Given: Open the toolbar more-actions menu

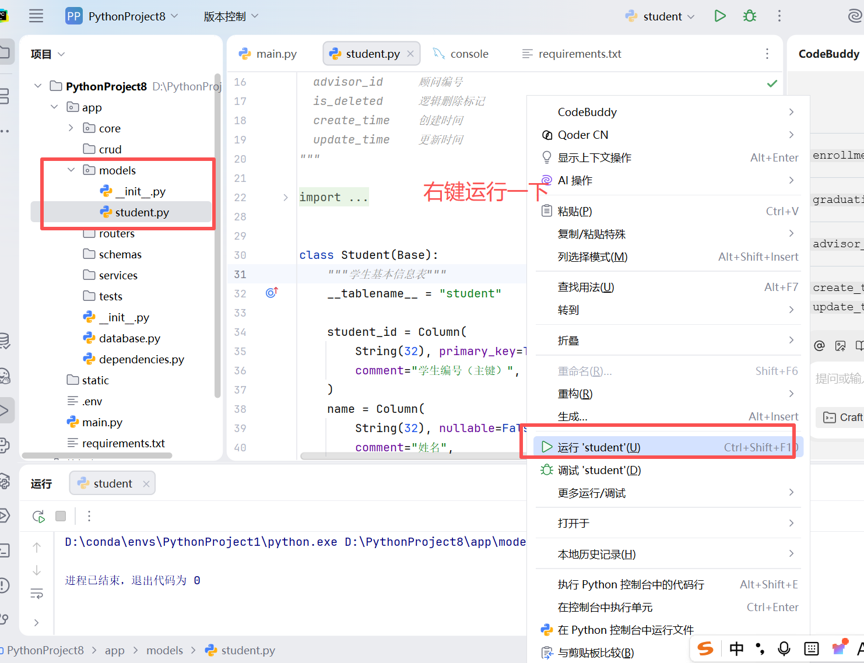Looking at the screenshot, I should click(779, 16).
